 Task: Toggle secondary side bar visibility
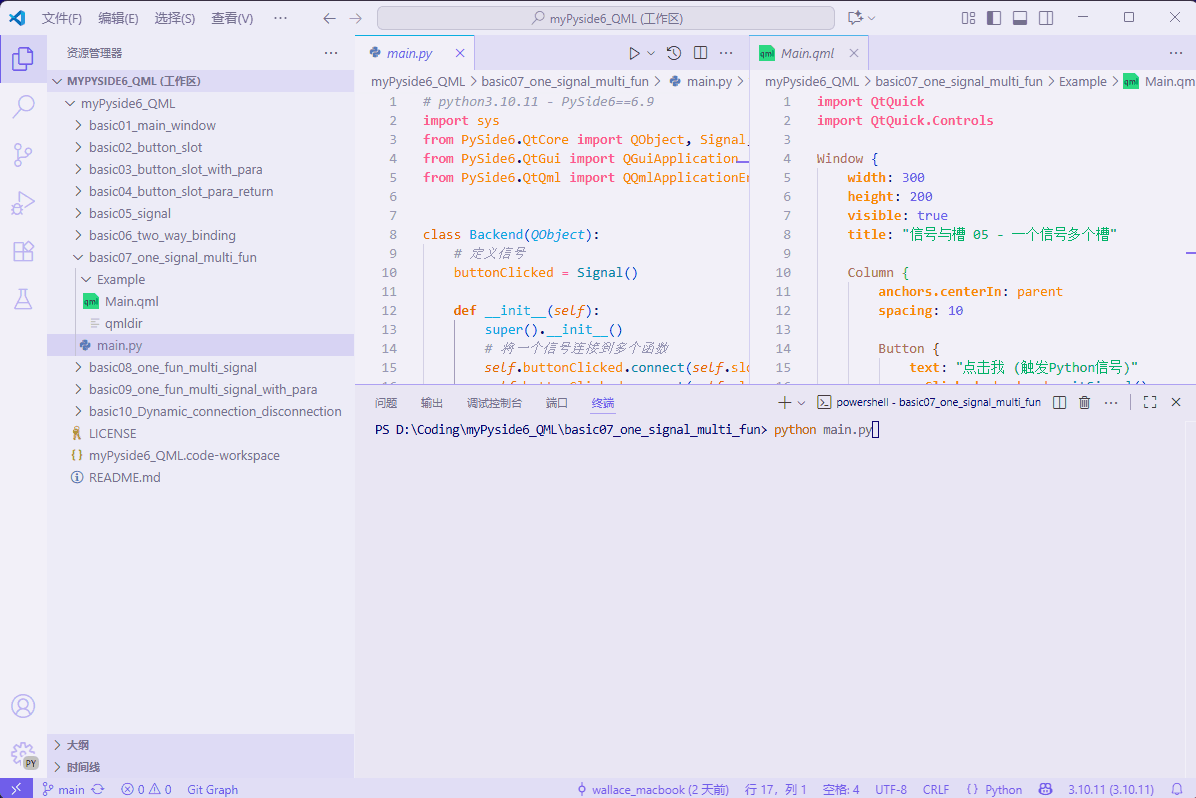coord(1046,18)
